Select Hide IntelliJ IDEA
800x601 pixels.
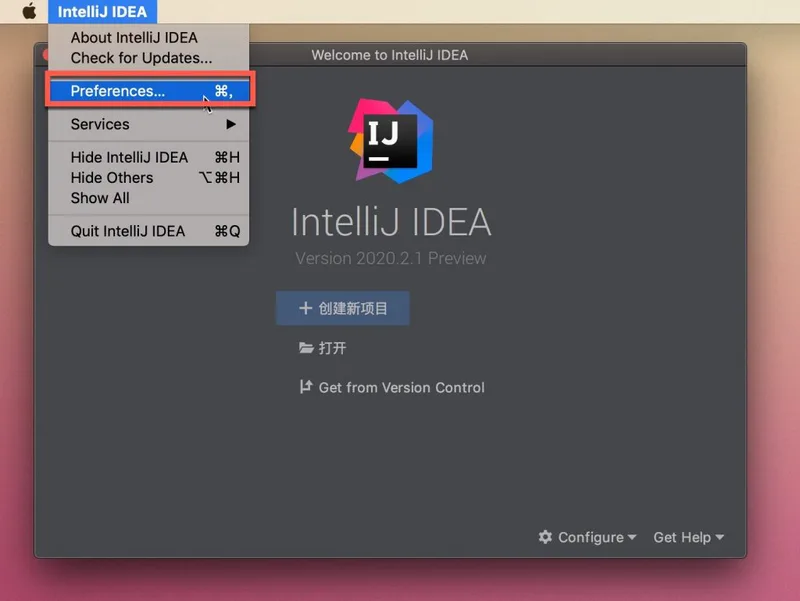click(x=129, y=157)
